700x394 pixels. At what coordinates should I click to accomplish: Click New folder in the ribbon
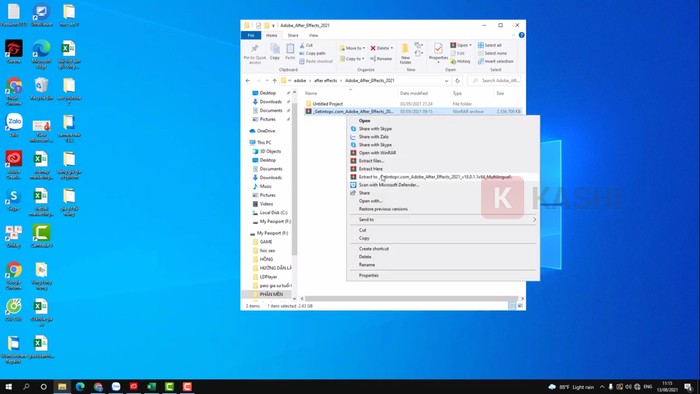[x=405, y=54]
